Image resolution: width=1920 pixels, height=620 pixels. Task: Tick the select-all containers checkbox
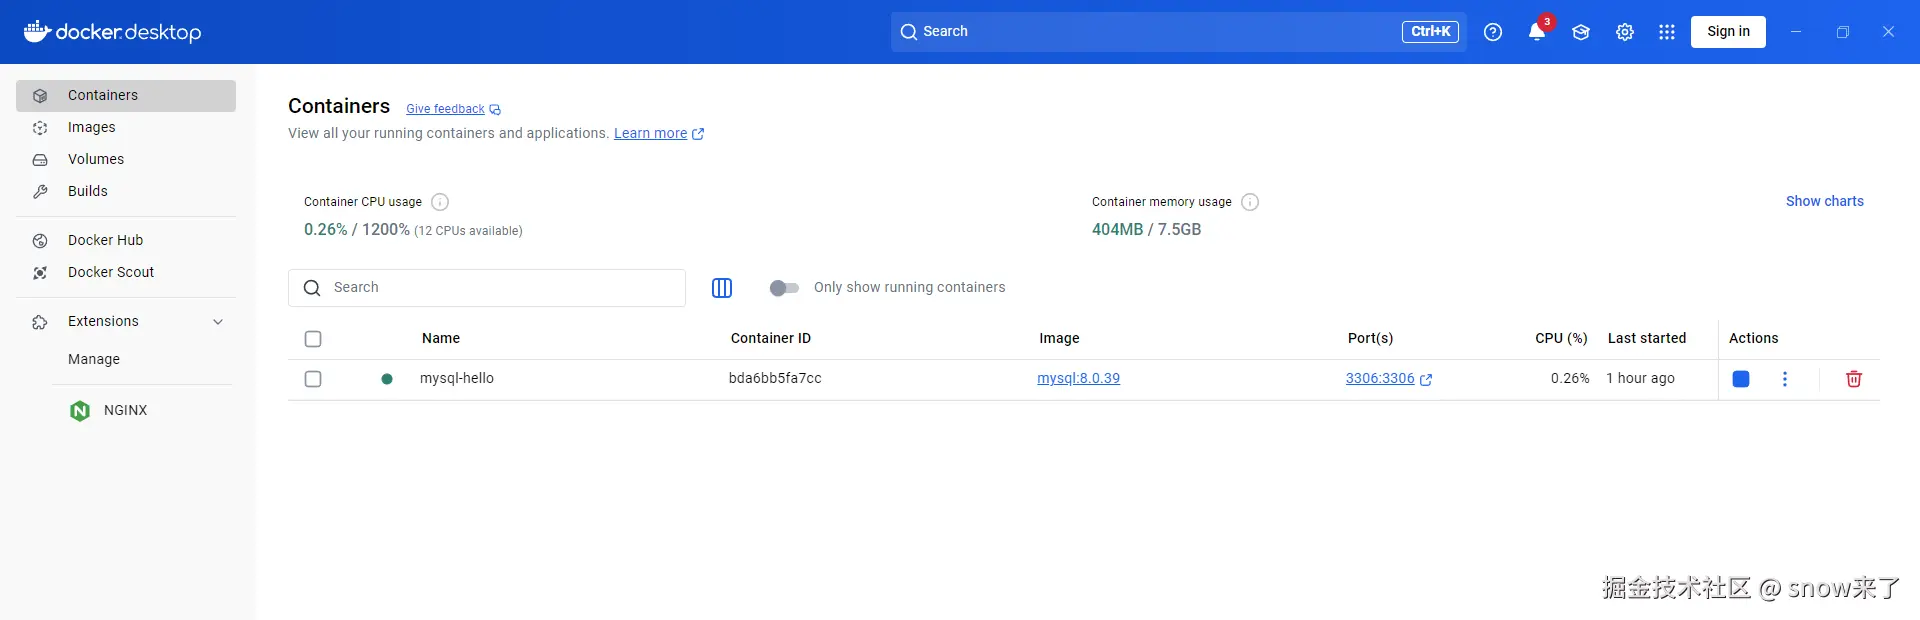[x=313, y=339]
